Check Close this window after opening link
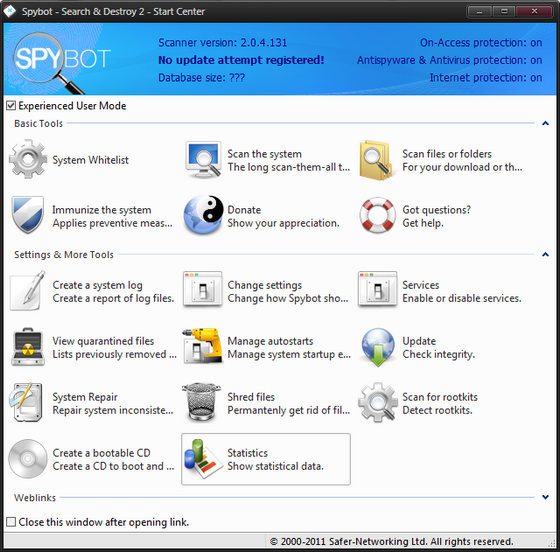This screenshot has height=552, width=560. [11, 522]
